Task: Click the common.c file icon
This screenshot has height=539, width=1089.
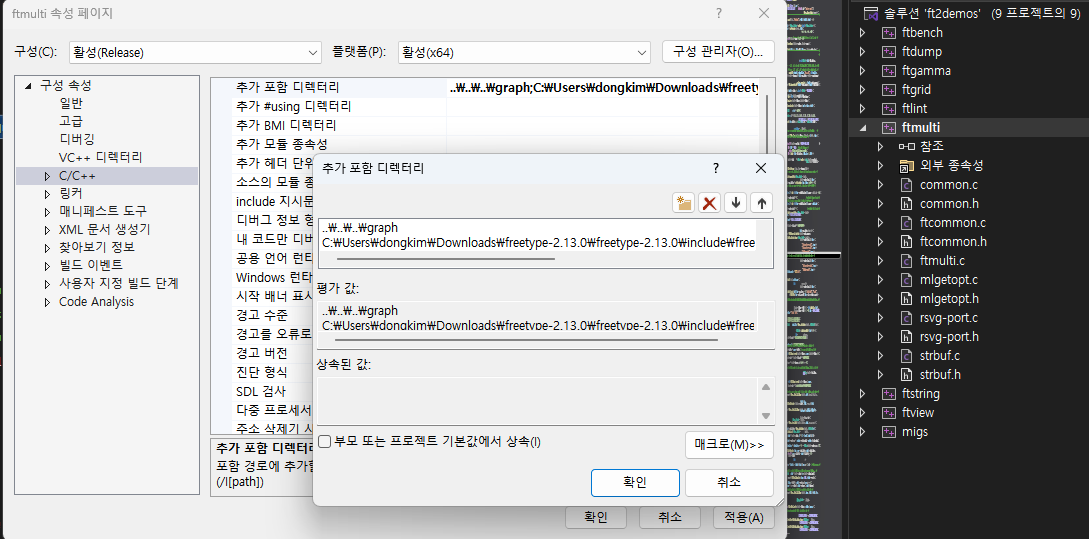Action: (x=906, y=185)
